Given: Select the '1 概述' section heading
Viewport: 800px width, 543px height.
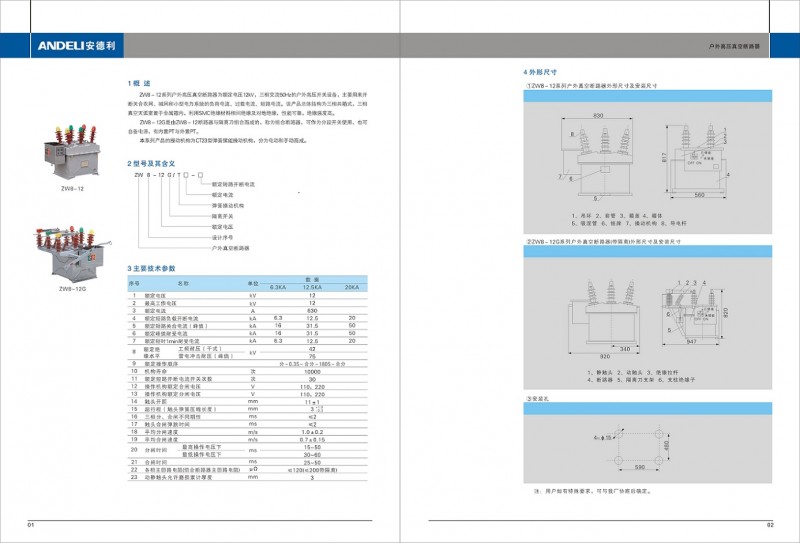Looking at the screenshot, I should click(138, 82).
